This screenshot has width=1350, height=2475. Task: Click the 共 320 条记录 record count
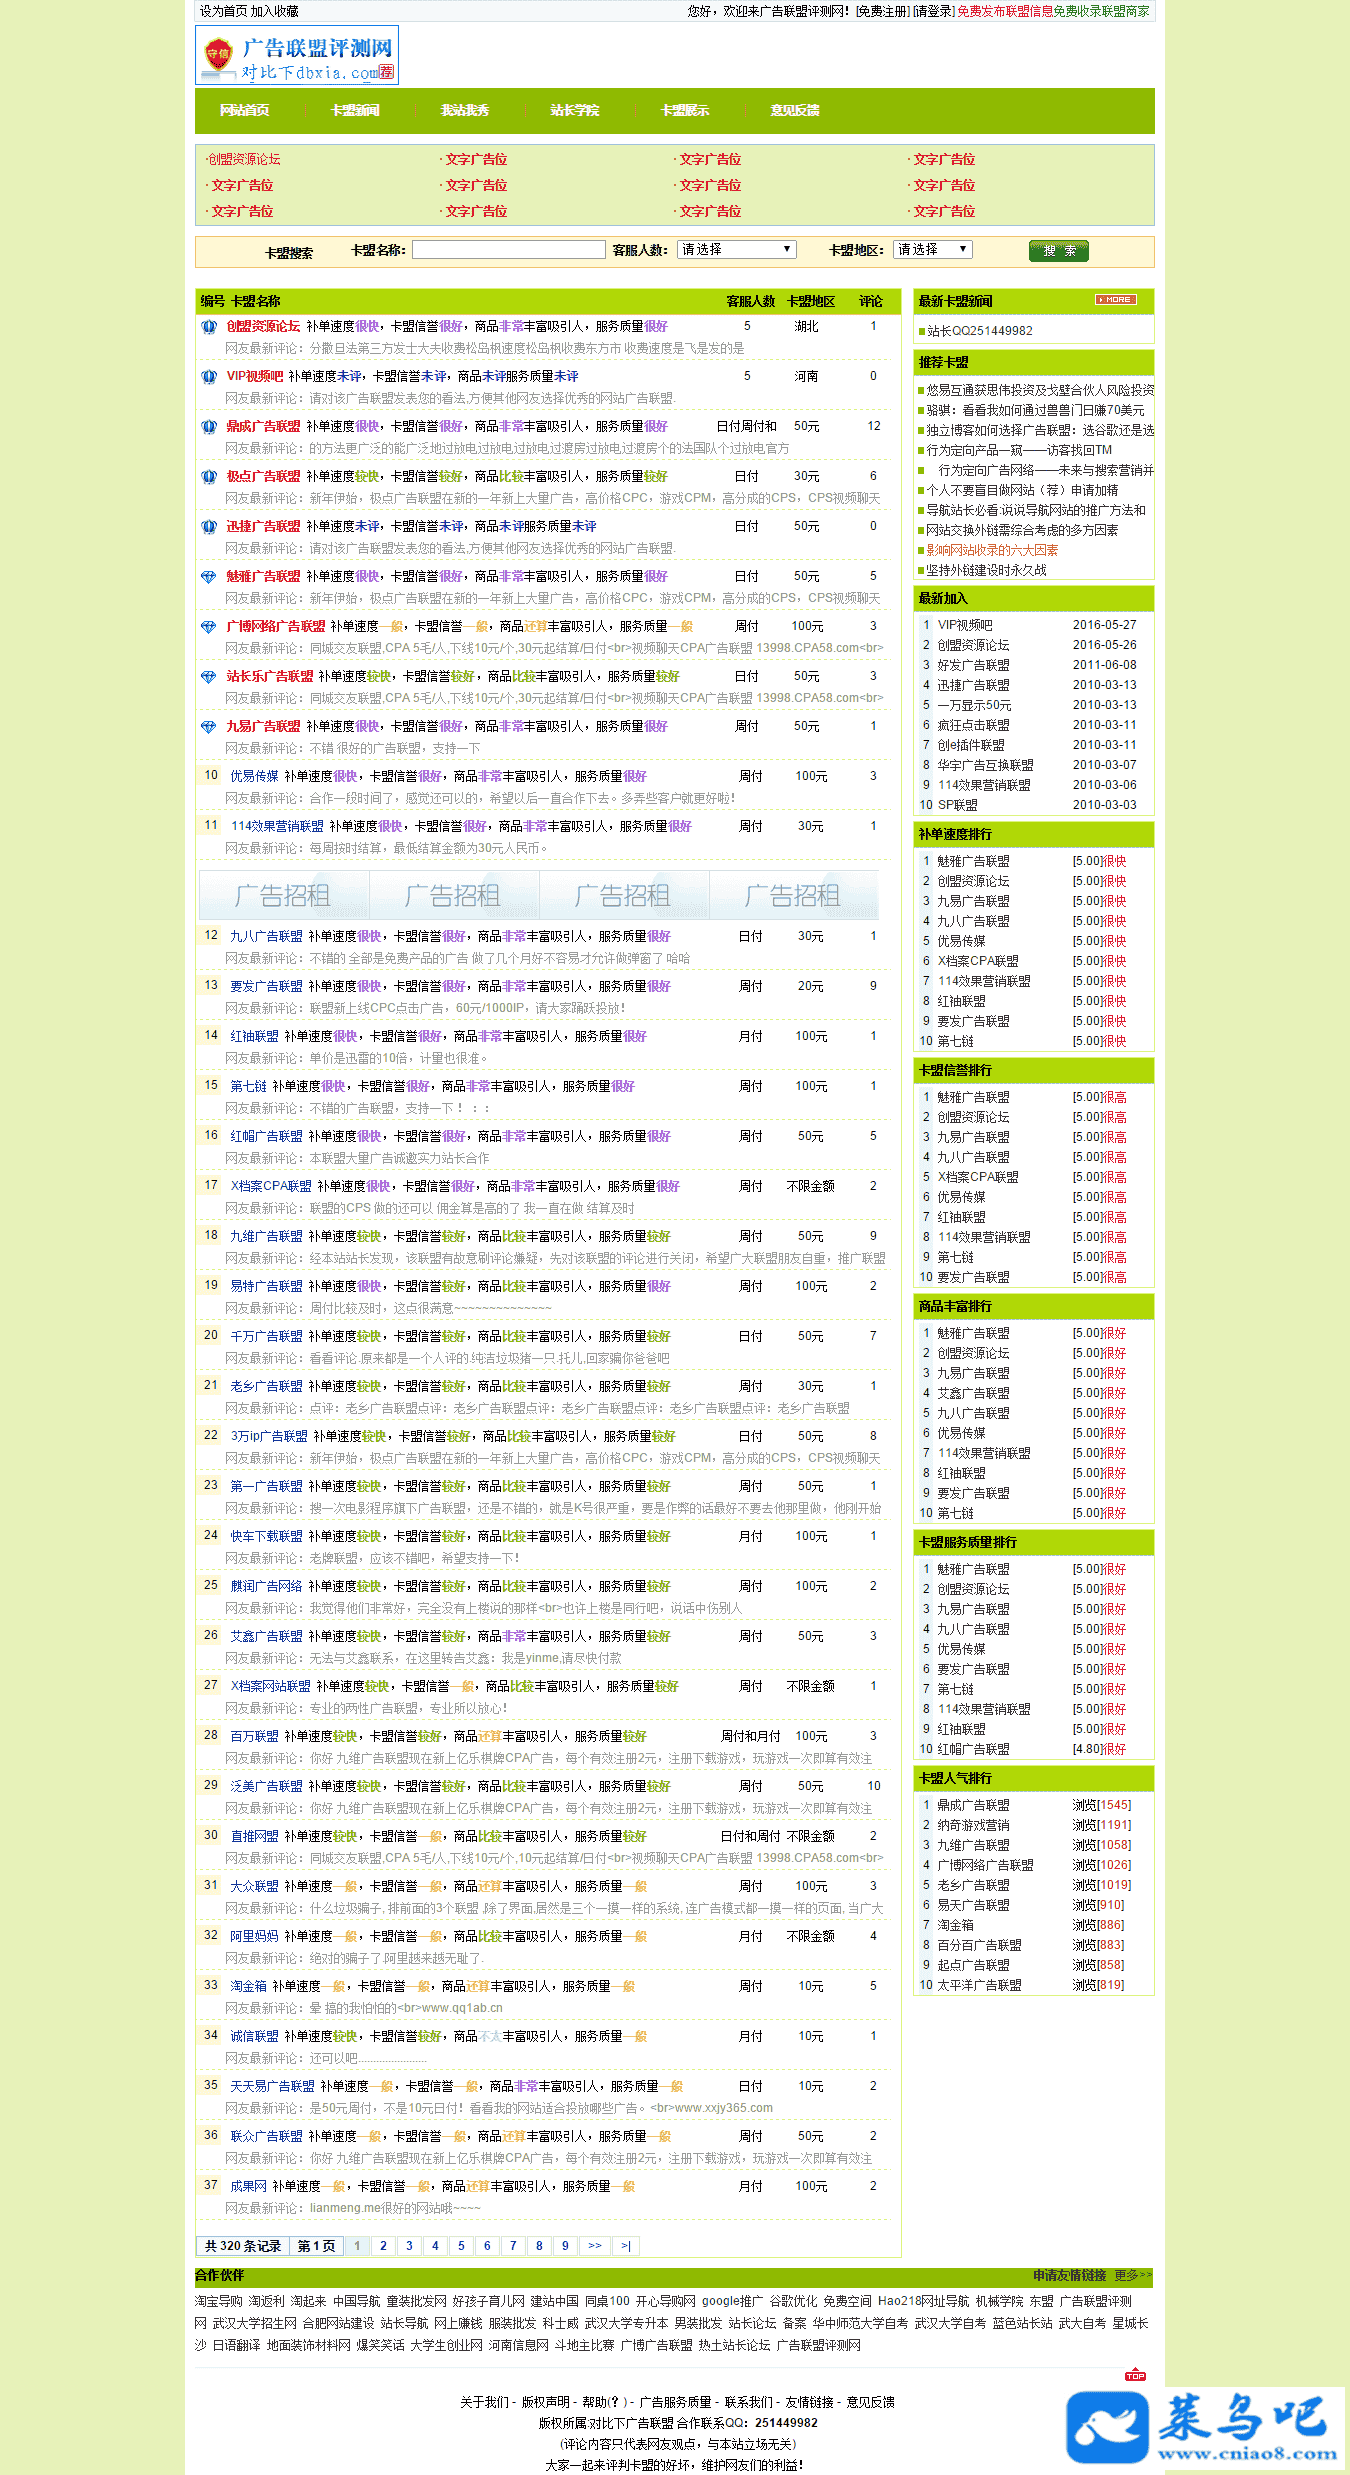click(243, 2246)
